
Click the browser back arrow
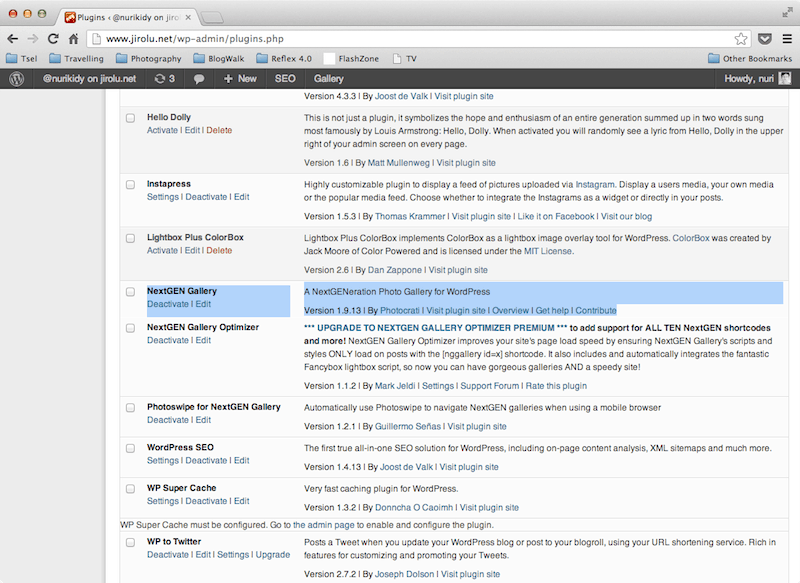(13, 39)
